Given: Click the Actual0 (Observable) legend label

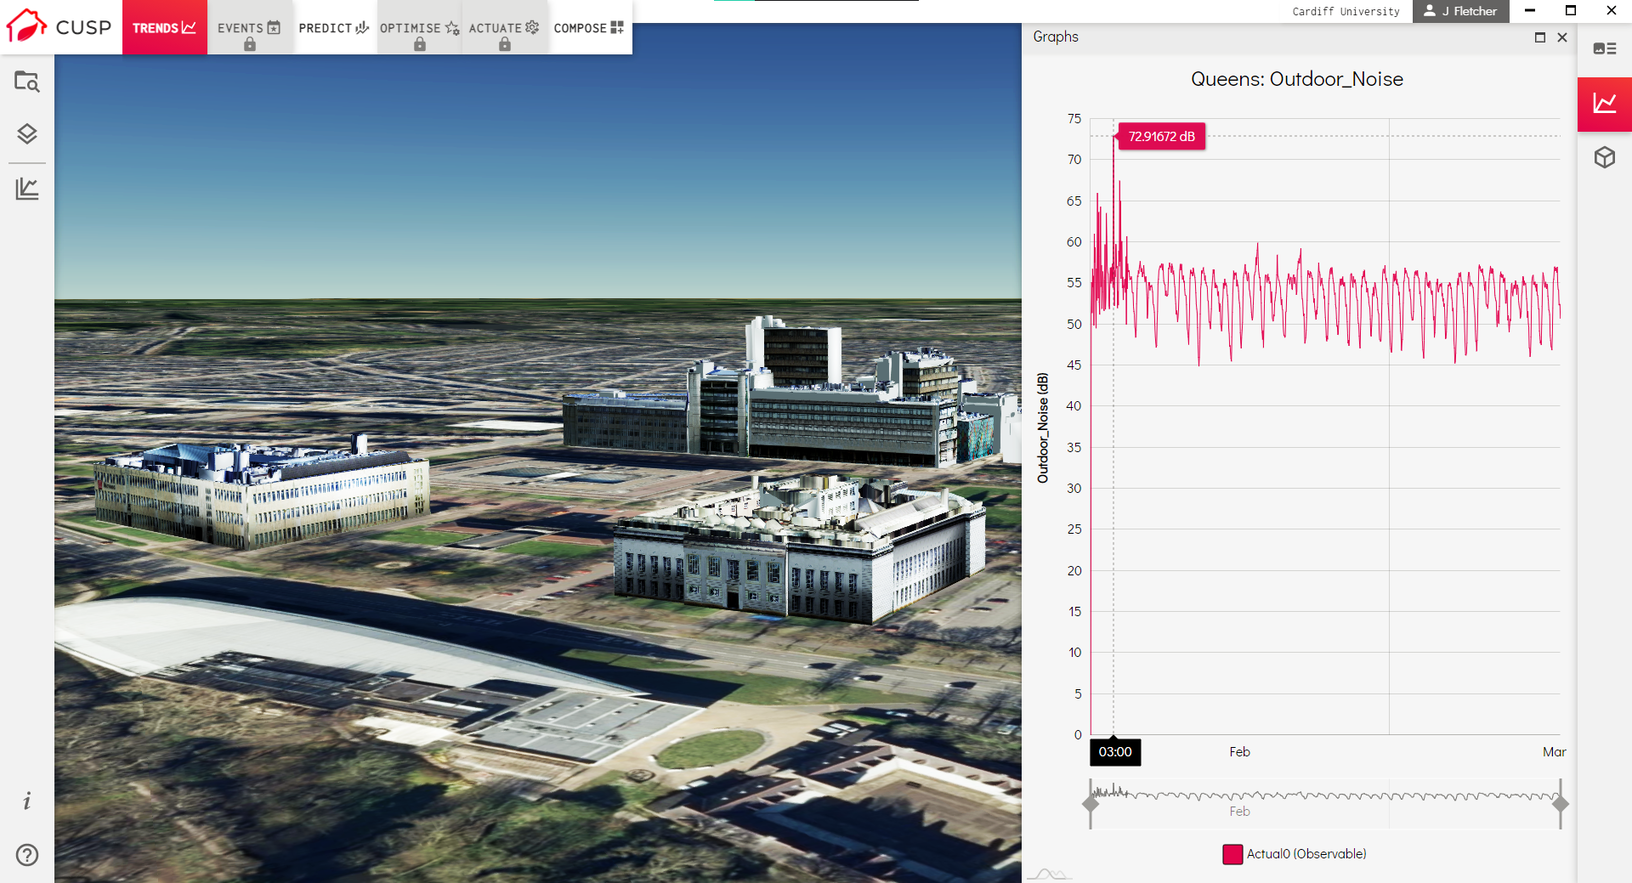Looking at the screenshot, I should [1306, 854].
